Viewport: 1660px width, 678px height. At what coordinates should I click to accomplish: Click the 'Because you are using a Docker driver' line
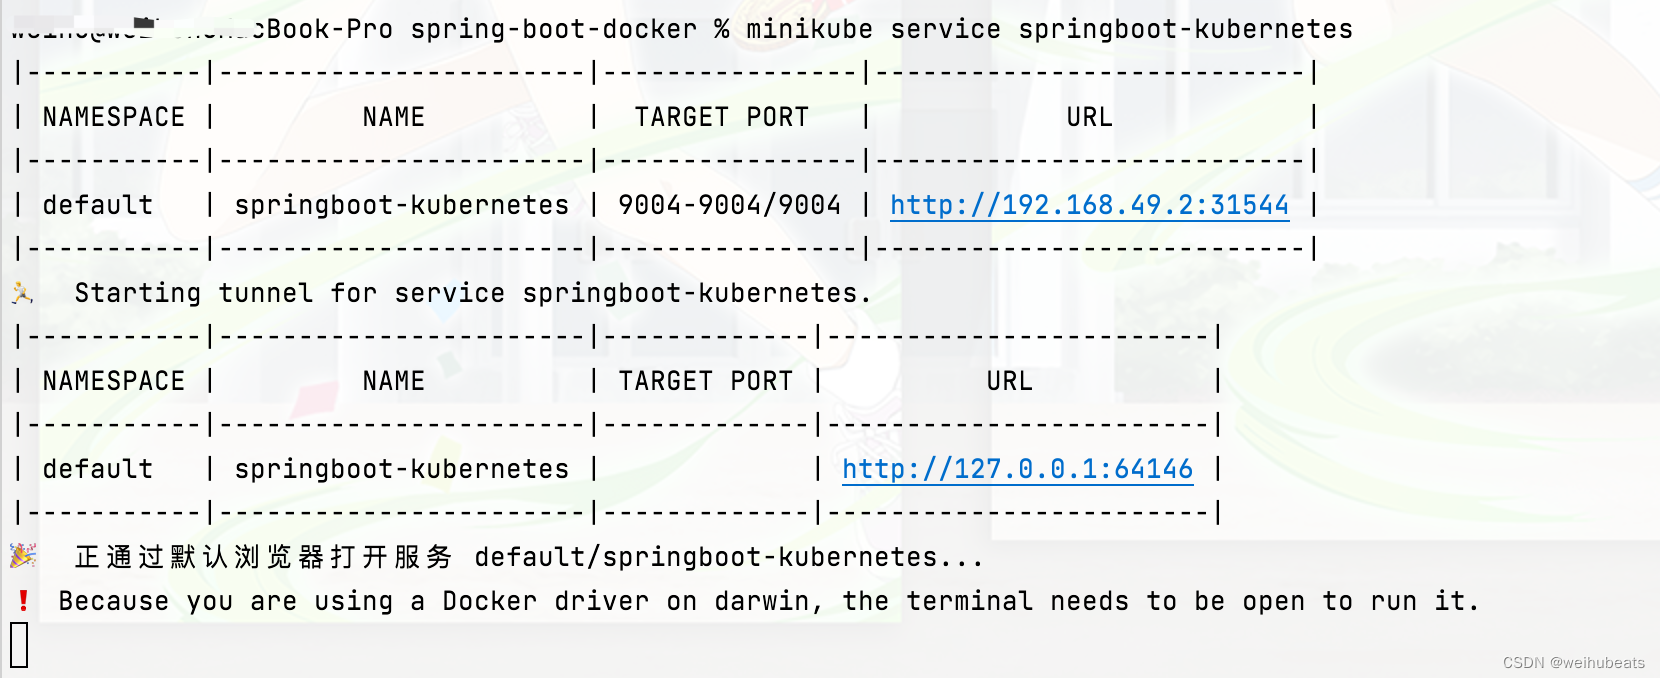(768, 601)
